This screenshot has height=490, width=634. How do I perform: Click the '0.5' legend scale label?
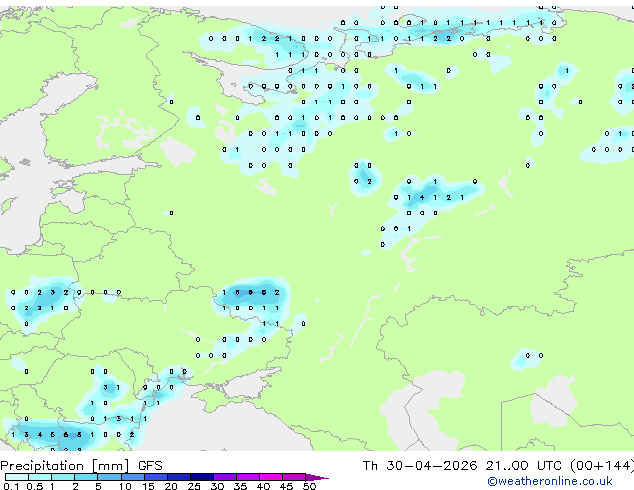tap(35, 486)
